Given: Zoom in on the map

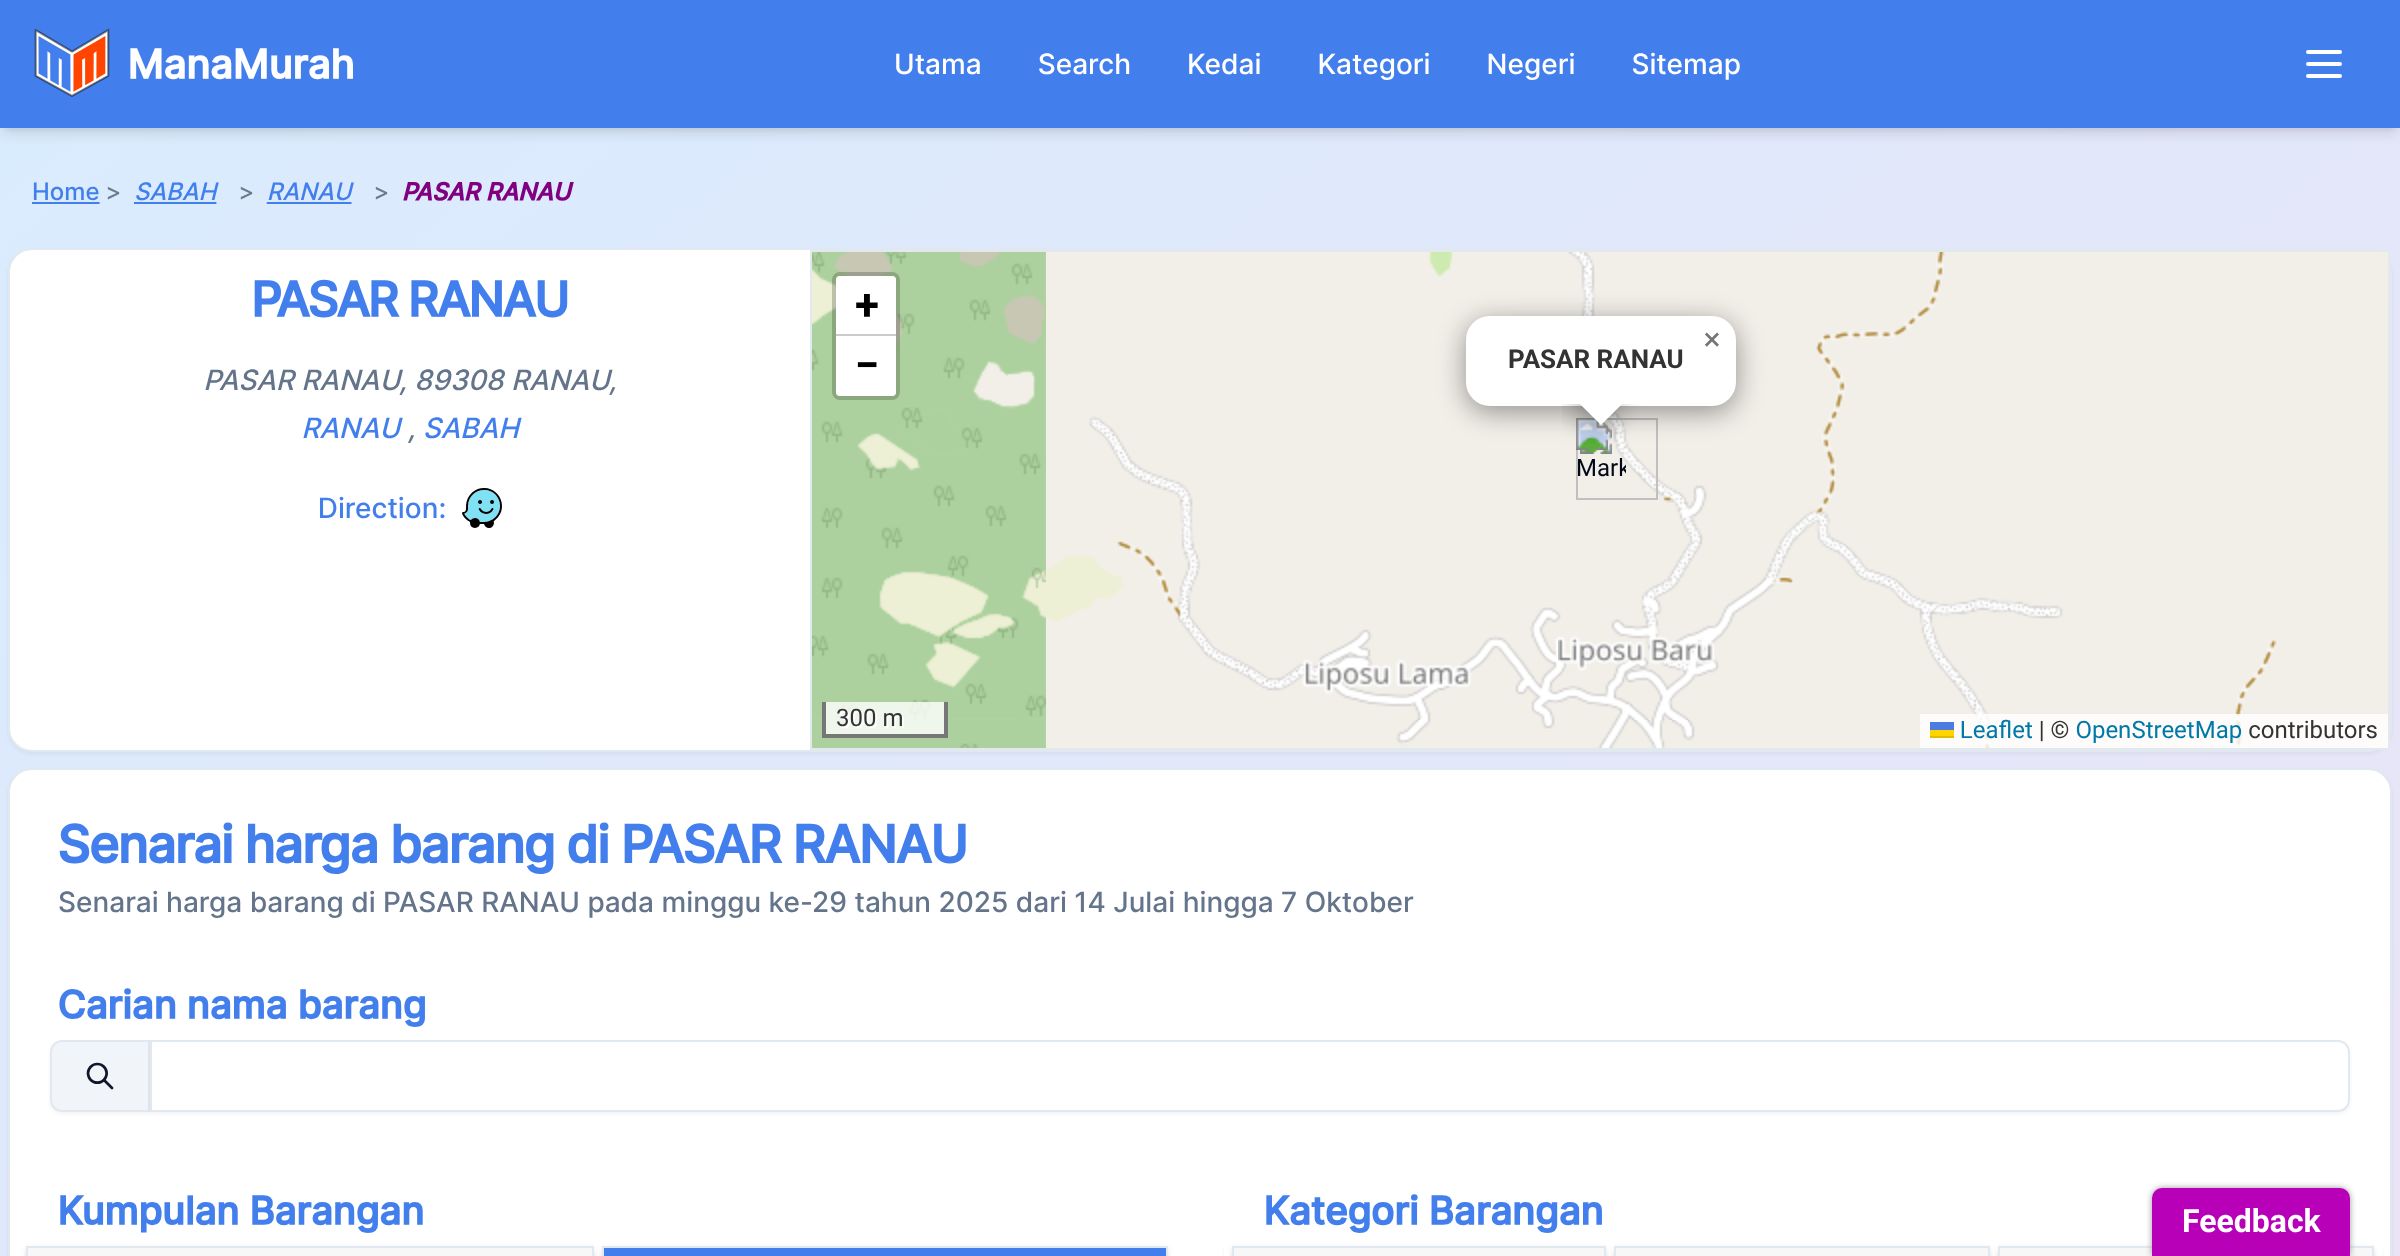Looking at the screenshot, I should (866, 305).
